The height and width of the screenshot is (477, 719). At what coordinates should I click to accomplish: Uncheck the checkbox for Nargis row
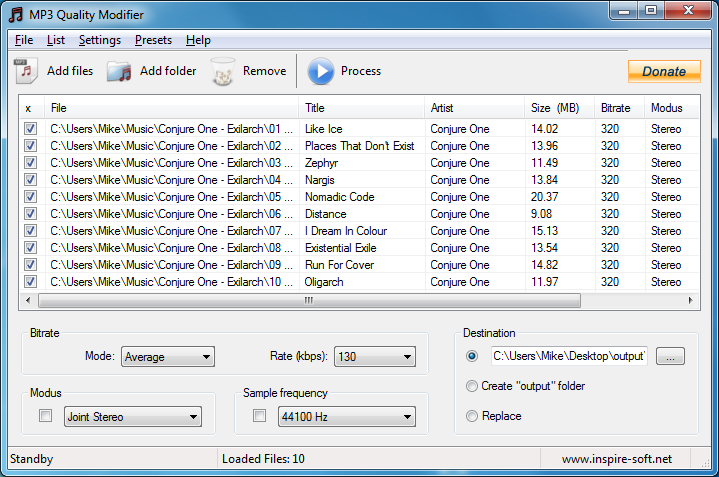click(x=30, y=180)
